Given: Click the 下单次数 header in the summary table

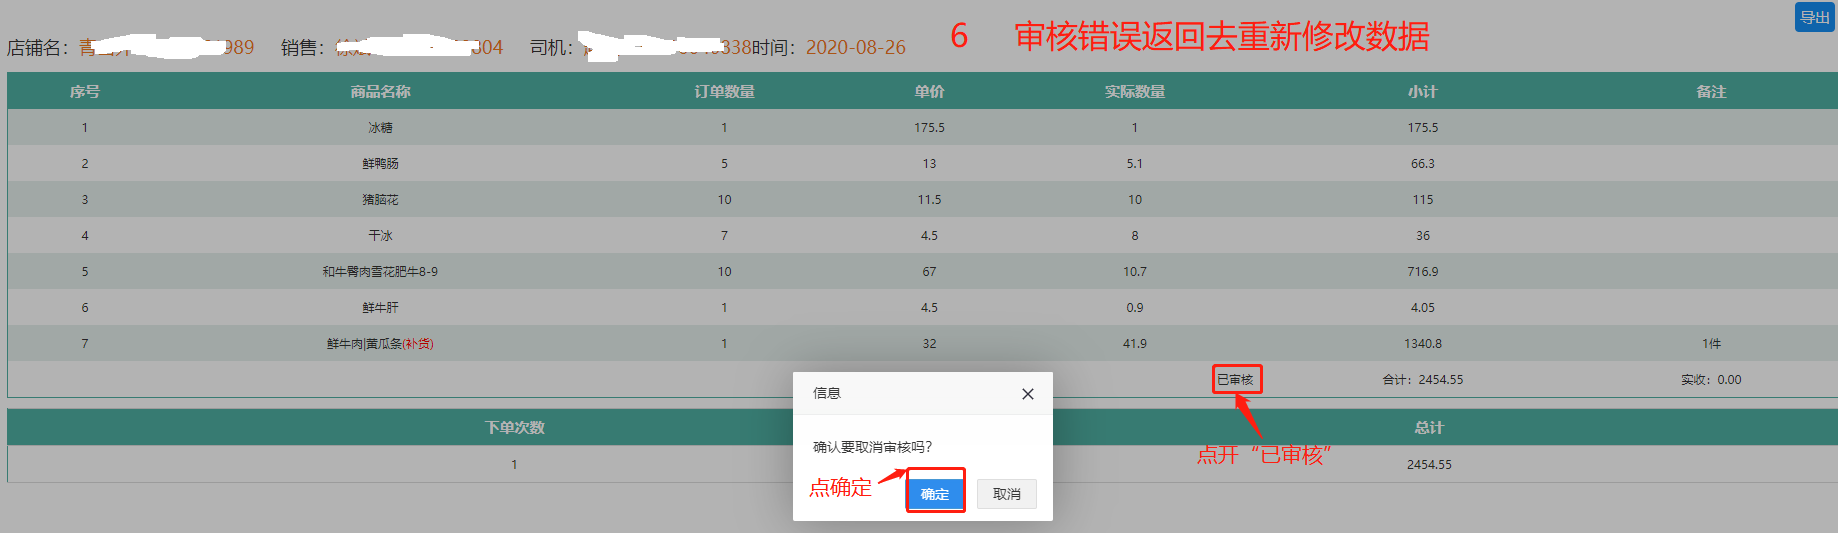Looking at the screenshot, I should click(514, 428).
